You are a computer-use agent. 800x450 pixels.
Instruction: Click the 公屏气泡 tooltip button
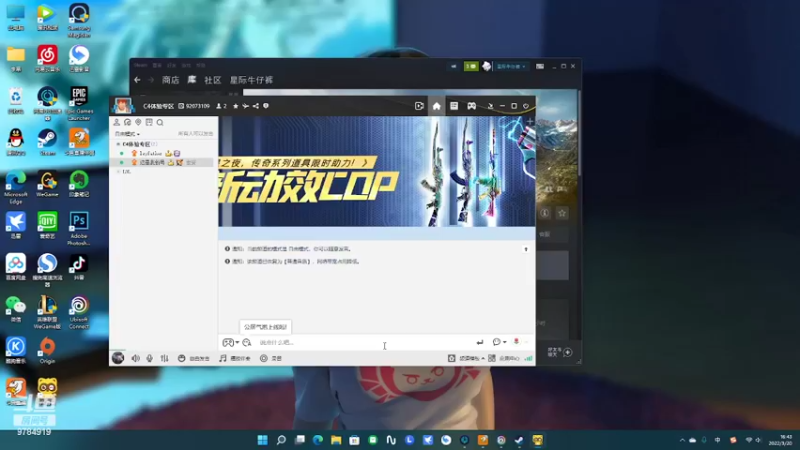point(265,327)
